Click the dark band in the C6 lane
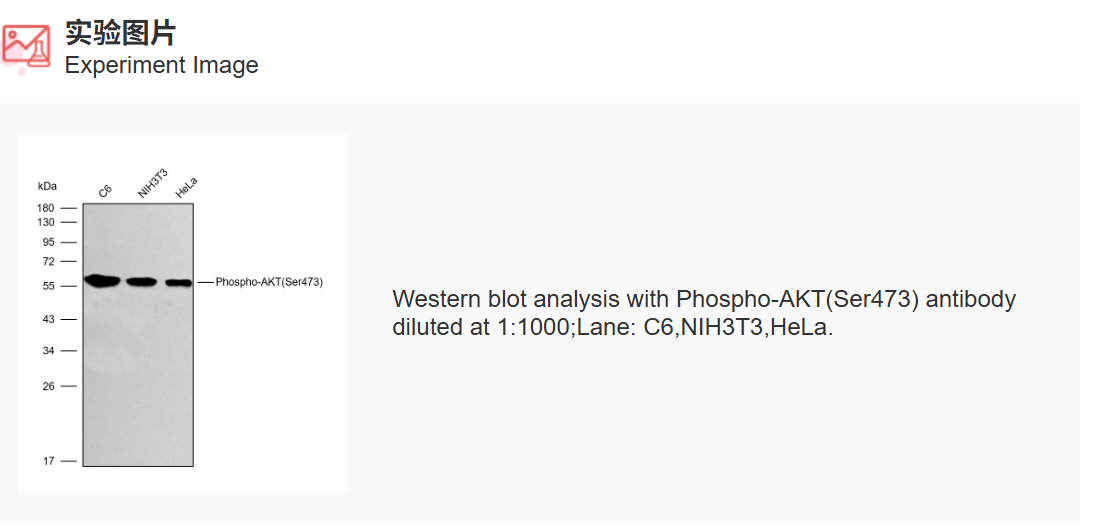This screenshot has height=531, width=1095. pyautogui.click(x=102, y=280)
